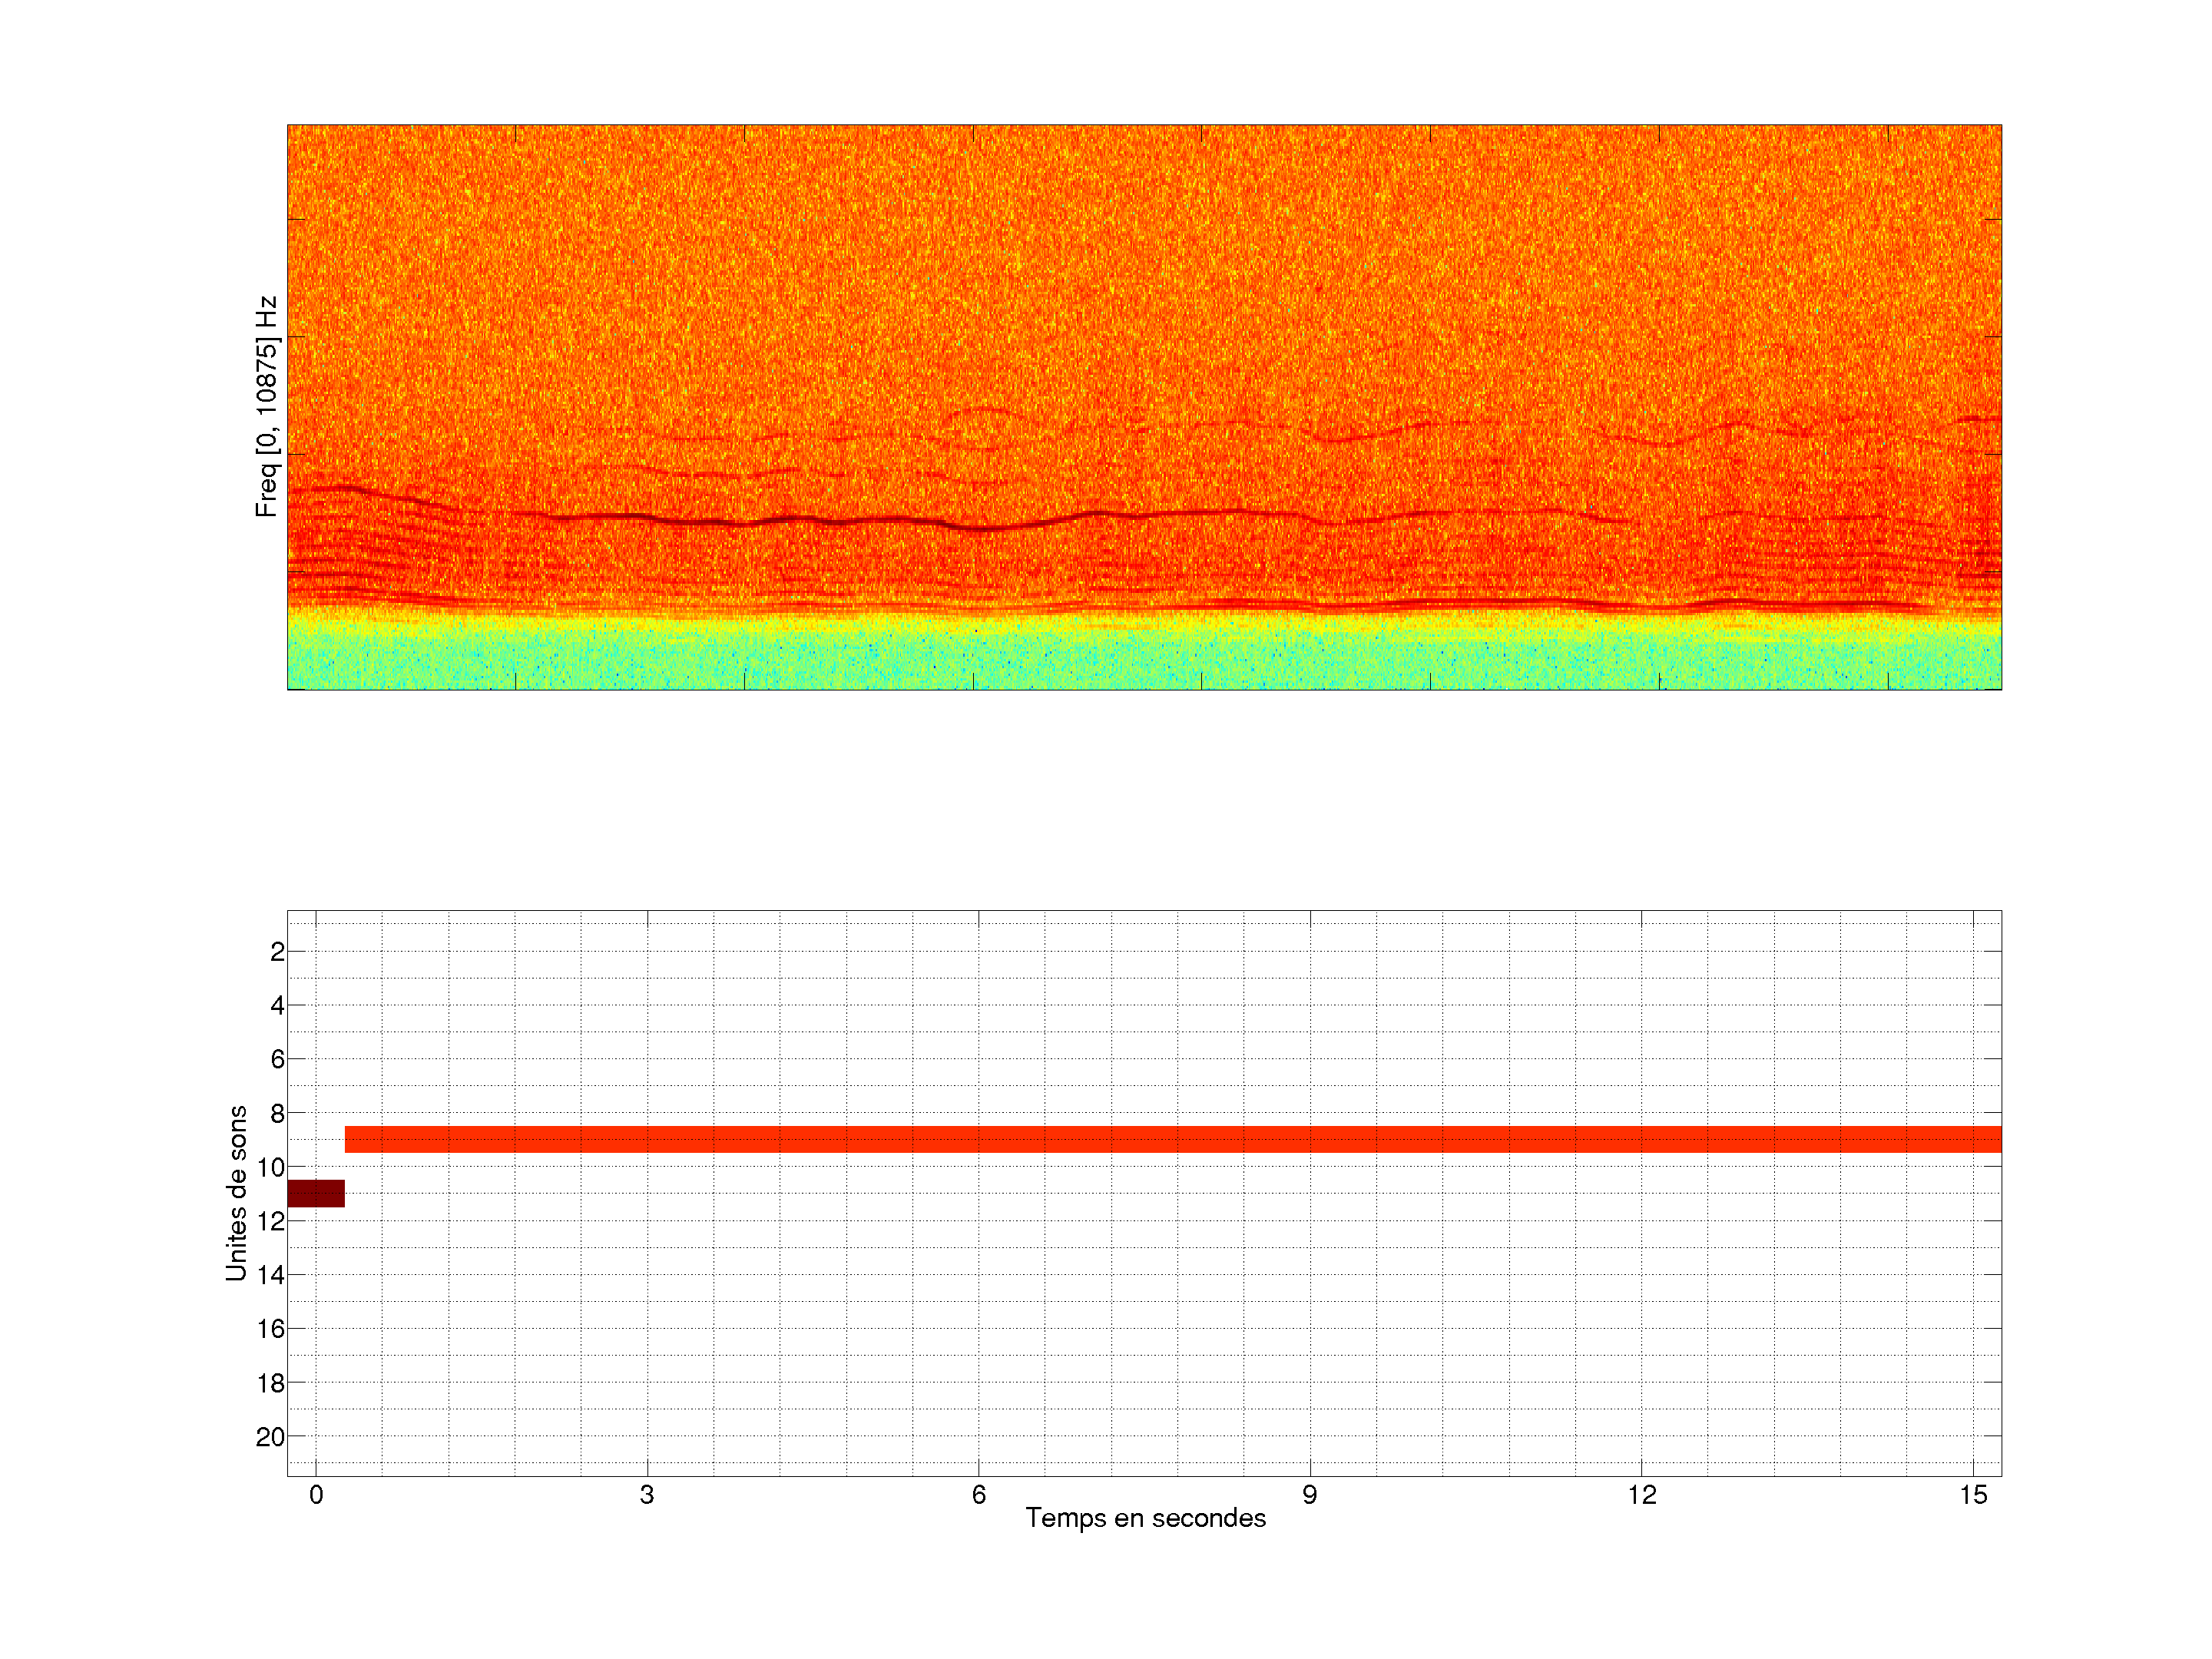Viewport: 2212px width, 1659px height.
Task: Click the 'Temps en secondes' x-axis label
Action: [1145, 1518]
